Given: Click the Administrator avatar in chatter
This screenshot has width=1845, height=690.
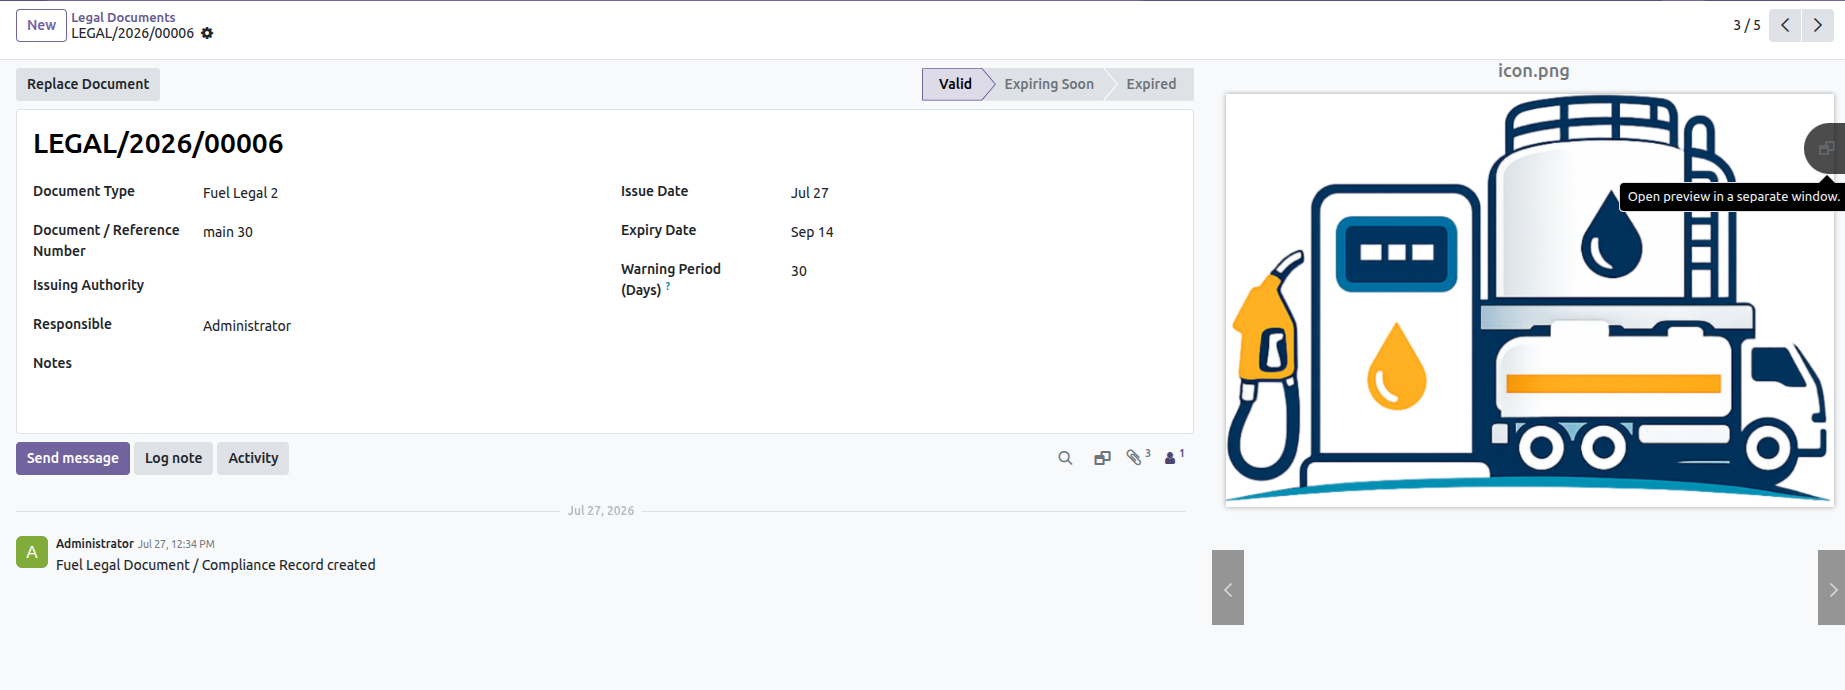Looking at the screenshot, I should click(32, 552).
